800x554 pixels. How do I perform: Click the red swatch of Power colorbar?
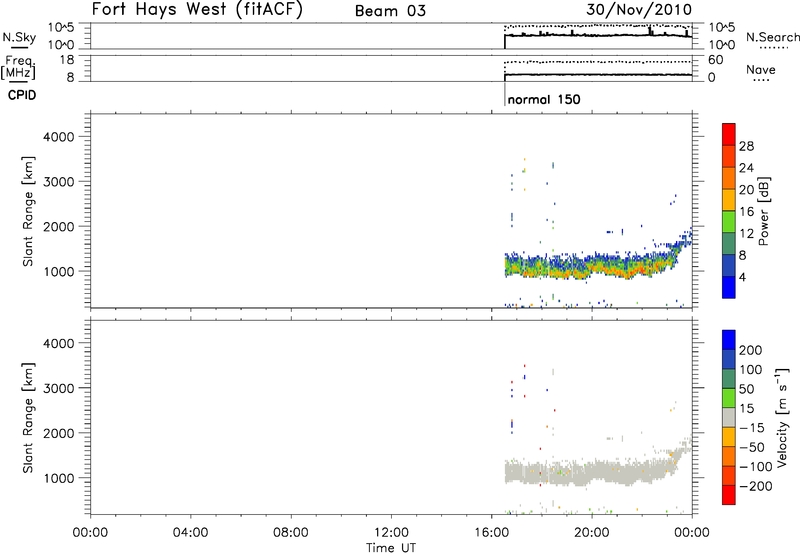[x=729, y=134]
